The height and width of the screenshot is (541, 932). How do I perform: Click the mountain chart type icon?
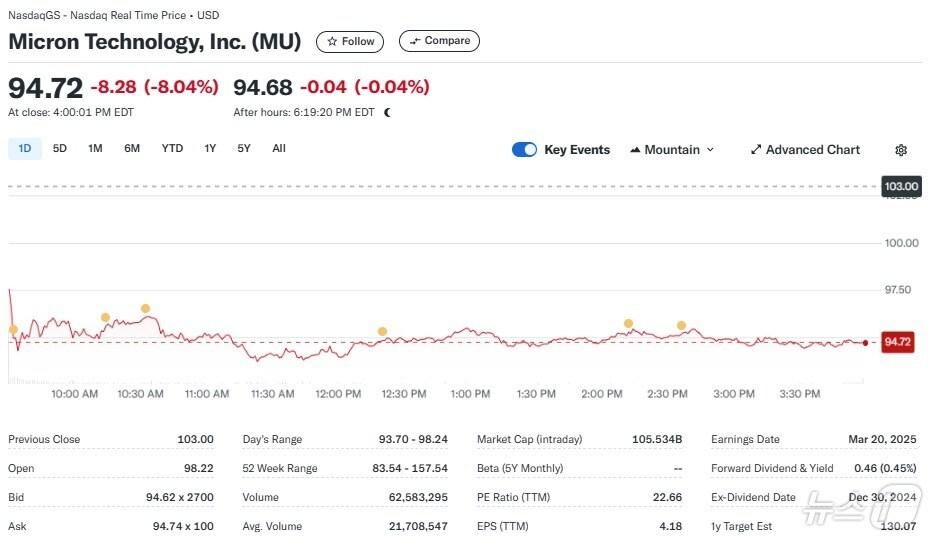click(x=635, y=150)
